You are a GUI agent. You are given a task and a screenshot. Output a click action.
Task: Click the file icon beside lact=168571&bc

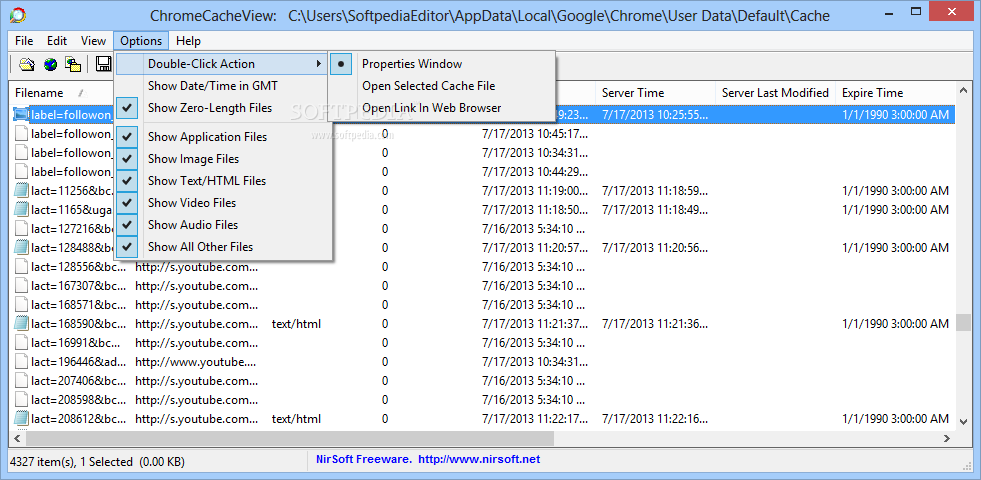point(21,305)
